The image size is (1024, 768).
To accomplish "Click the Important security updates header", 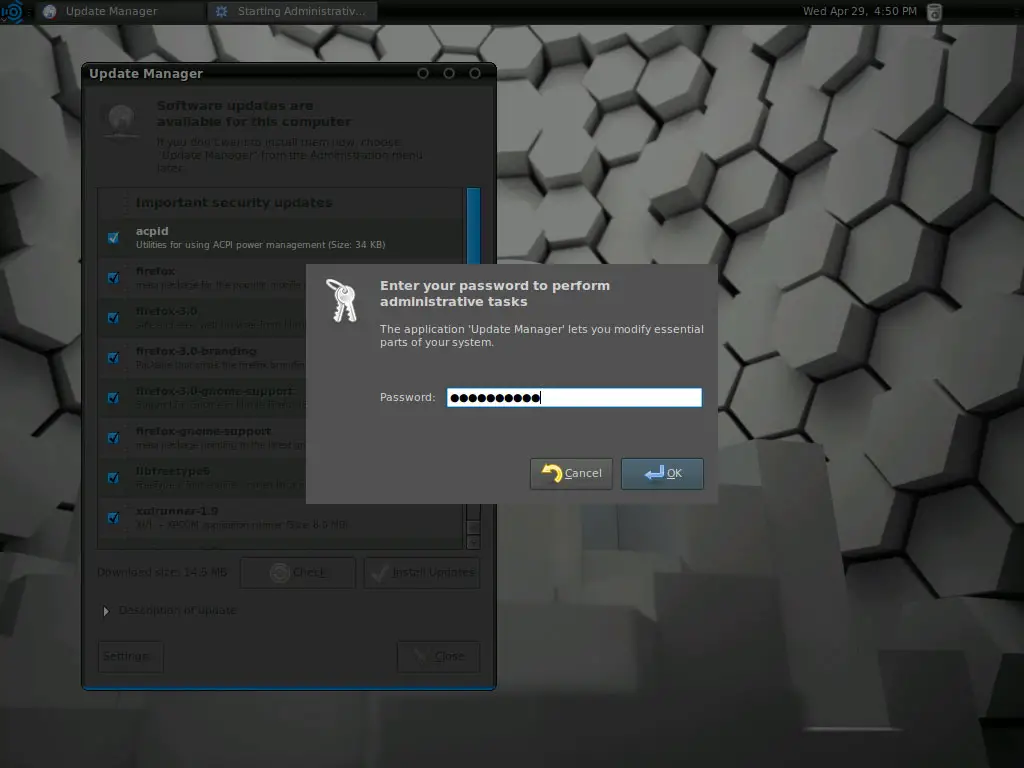I will pyautogui.click(x=234, y=202).
